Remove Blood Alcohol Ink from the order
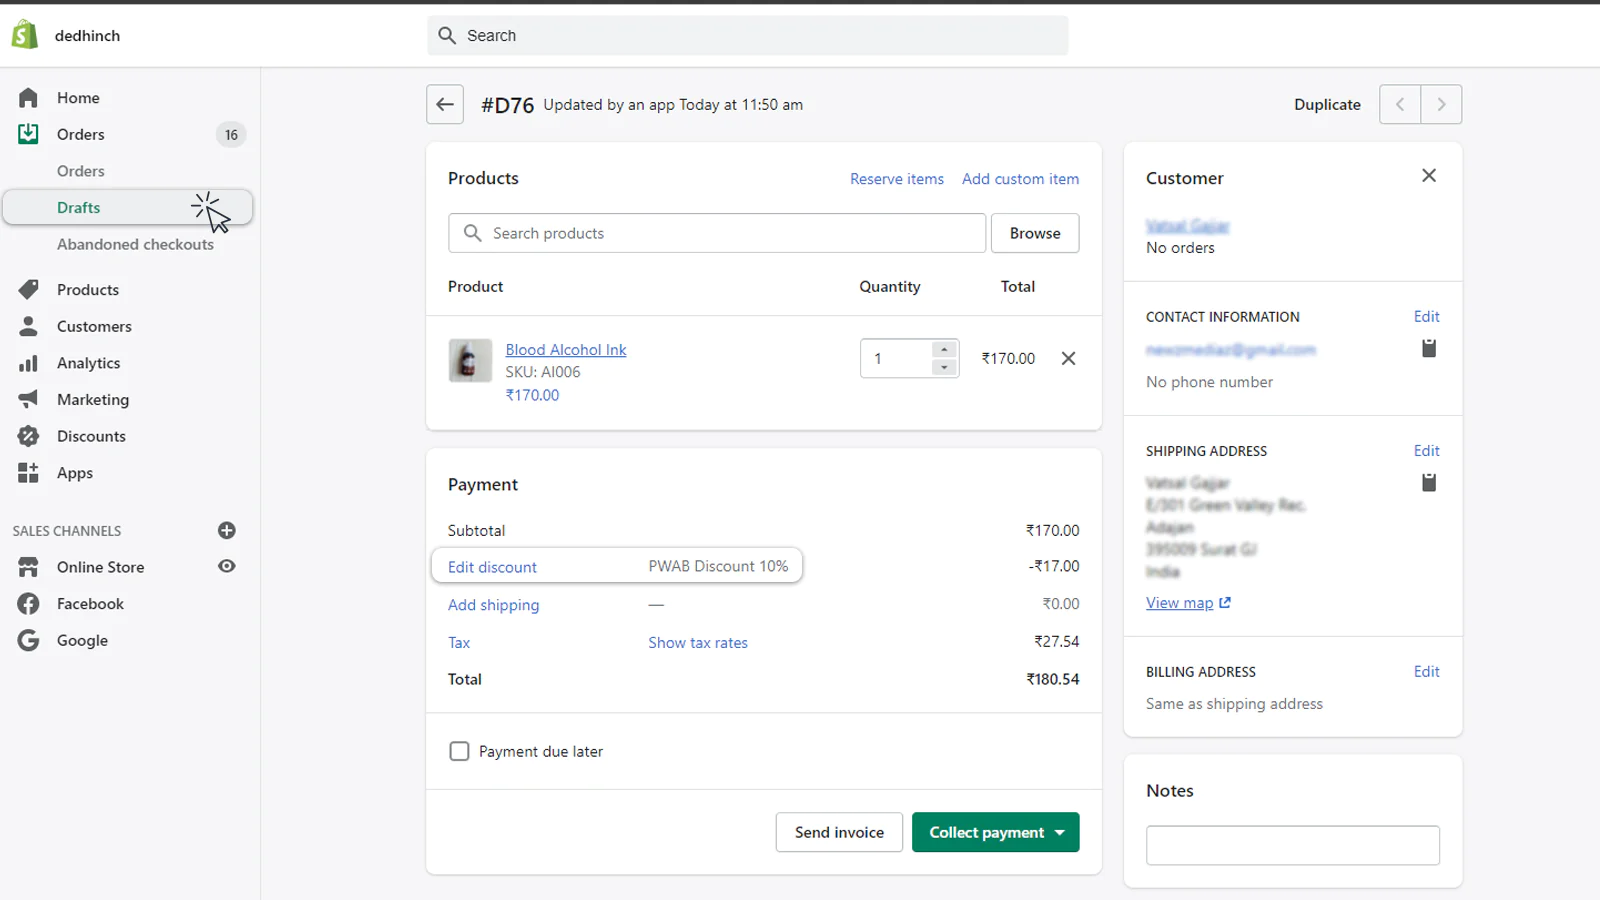This screenshot has width=1600, height=900. 1068,358
